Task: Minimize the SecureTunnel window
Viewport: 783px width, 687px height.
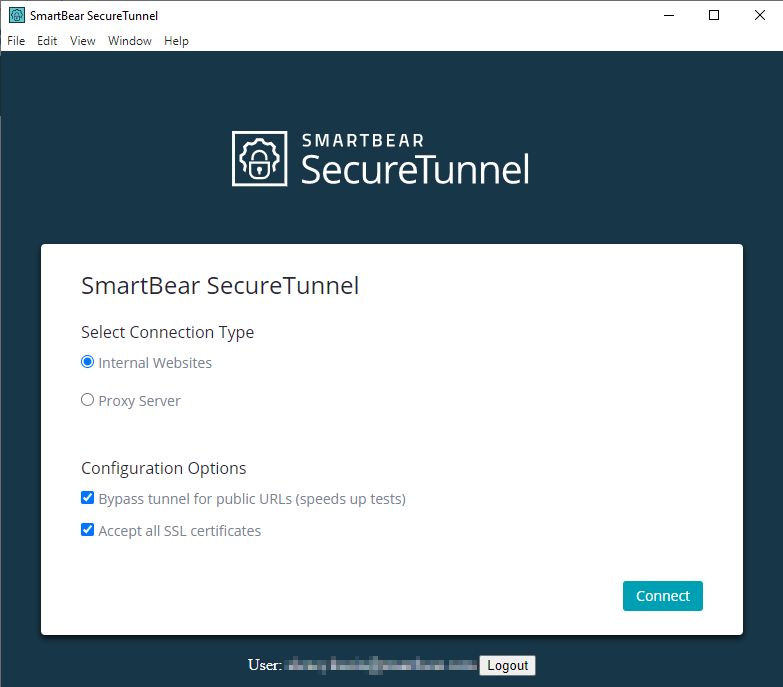Action: 667,15
